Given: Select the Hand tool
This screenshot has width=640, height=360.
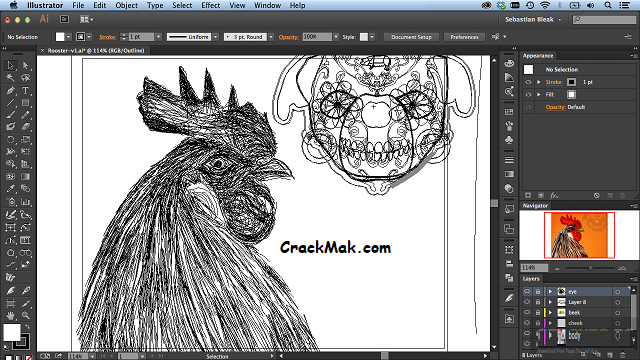Looking at the screenshot, I should [11, 315].
